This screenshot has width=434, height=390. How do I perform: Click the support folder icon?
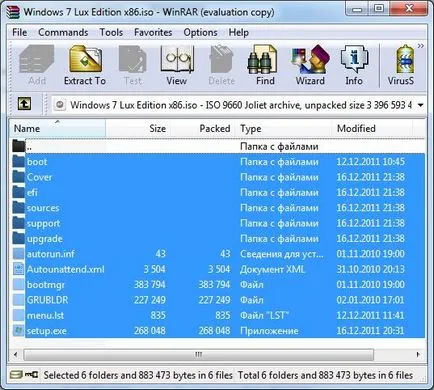(x=19, y=223)
